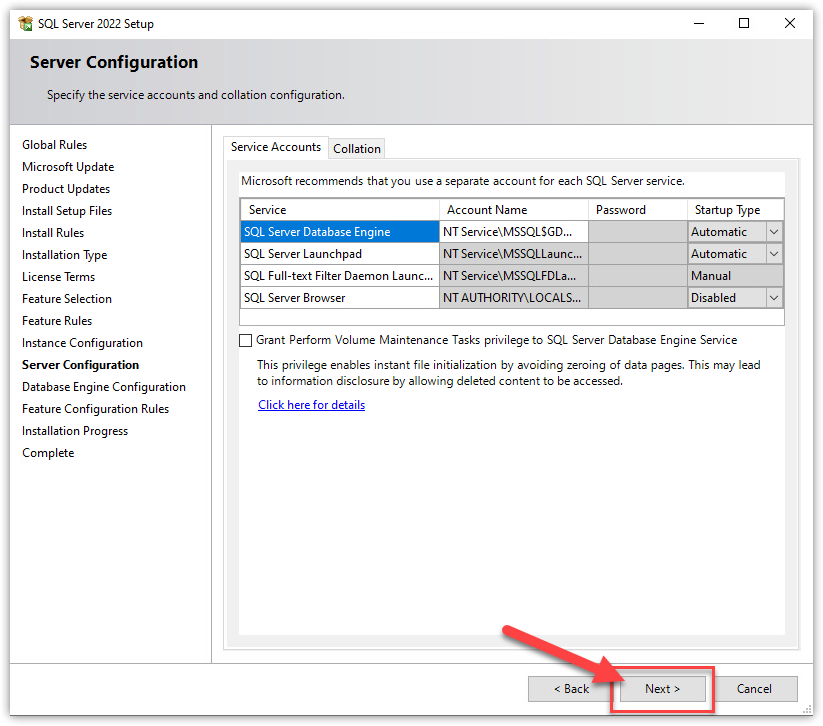The height and width of the screenshot is (726, 823).
Task: Select the SQL Server Database Engine row
Action: [340, 232]
